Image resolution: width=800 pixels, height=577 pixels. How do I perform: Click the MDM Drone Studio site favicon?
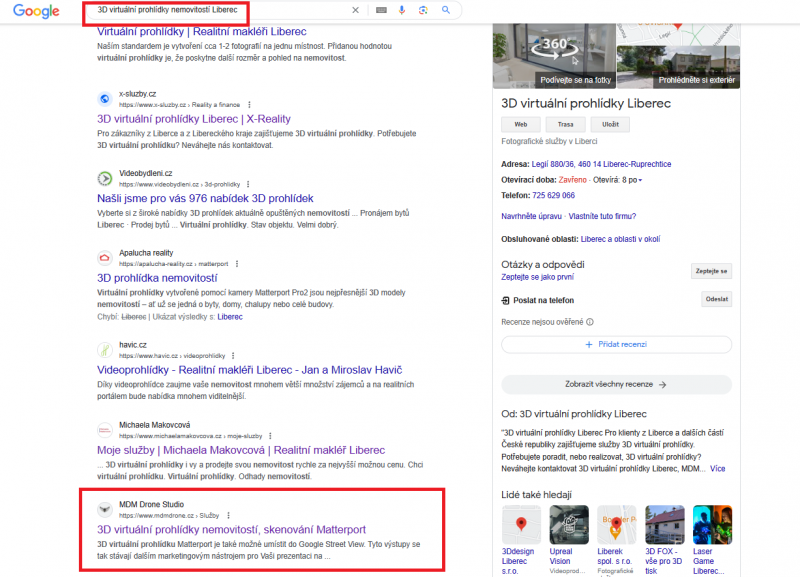tap(105, 510)
